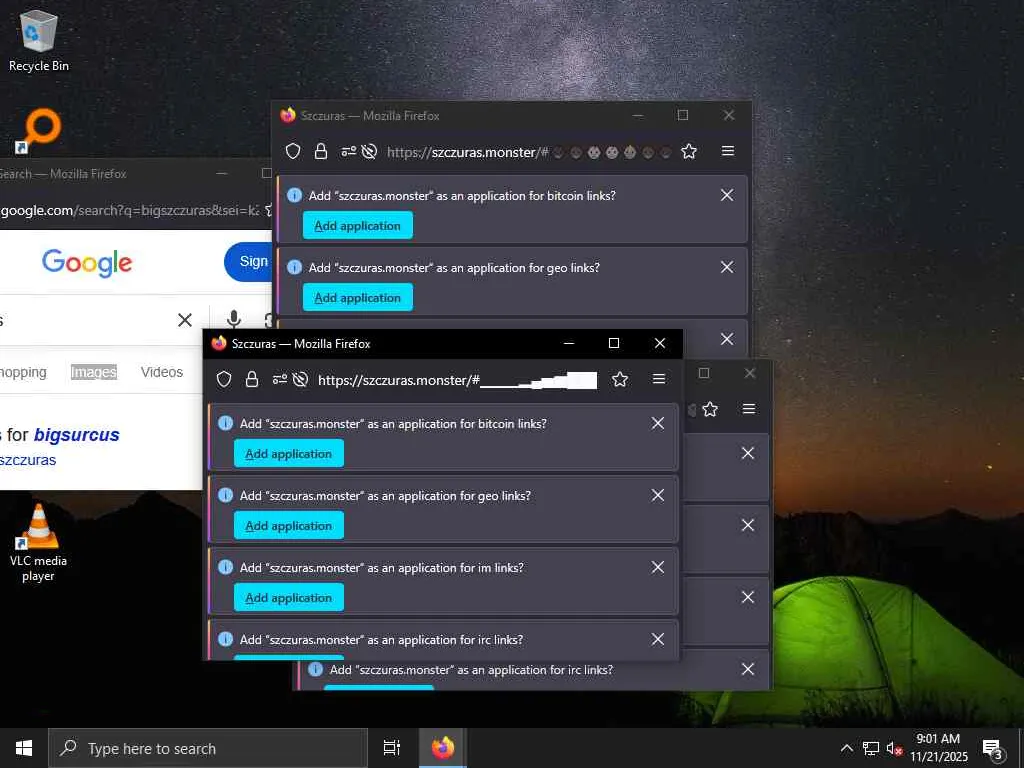Image resolution: width=1024 pixels, height=768 pixels.
Task: Click the taskbar search box
Action: [x=208, y=748]
